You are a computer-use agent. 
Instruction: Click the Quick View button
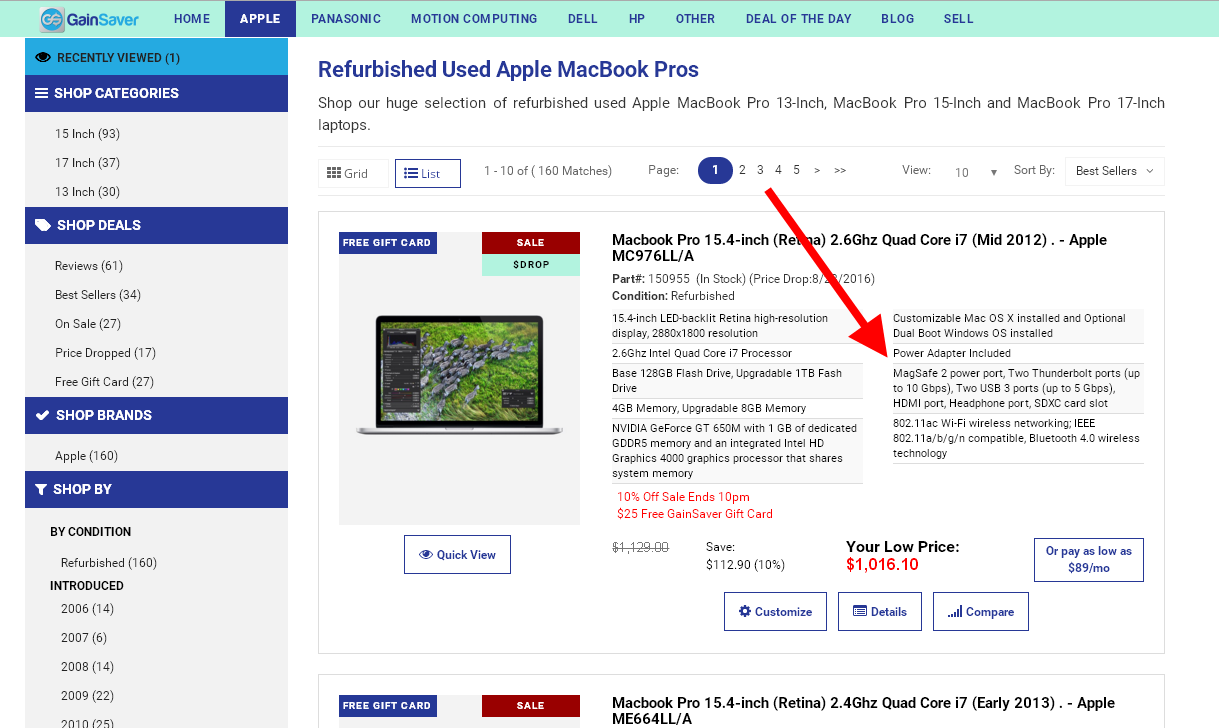point(457,555)
